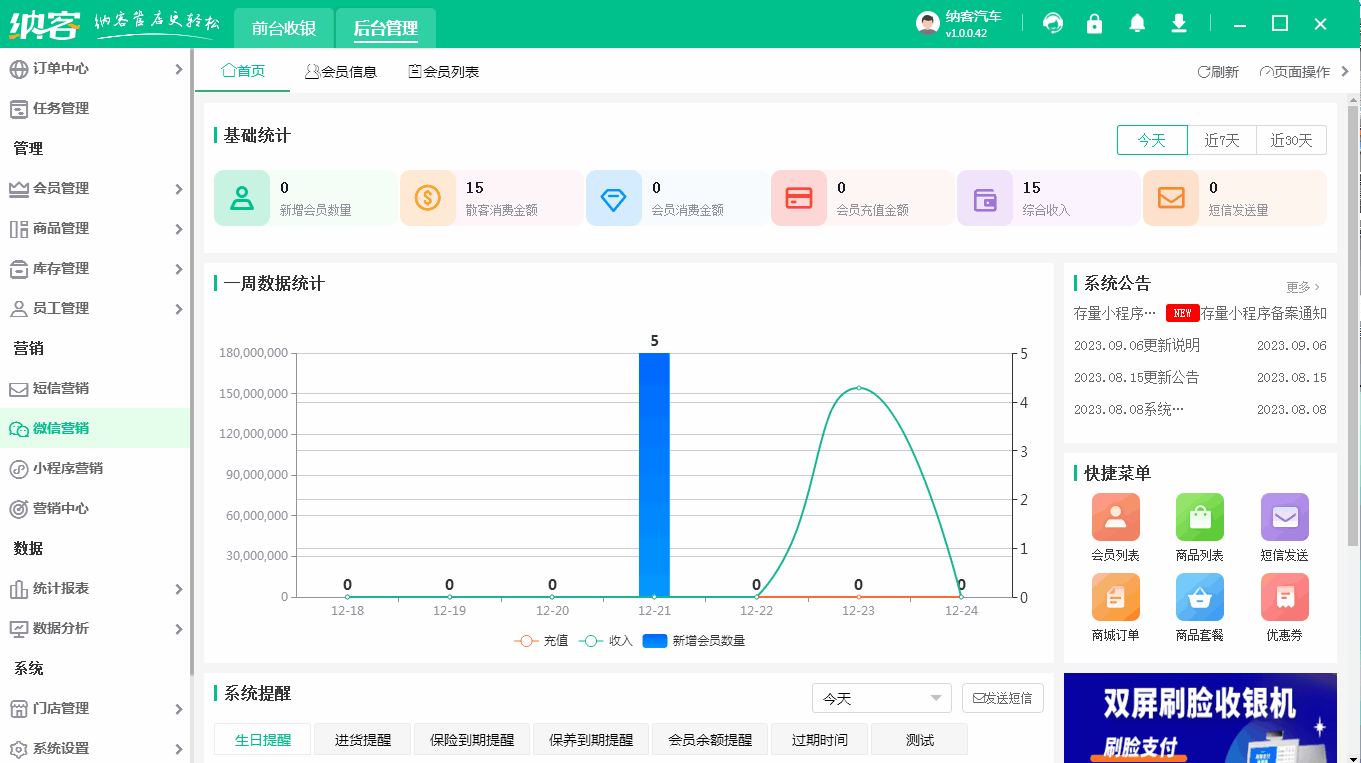Select the 近30天 filter option
The image size is (1361, 763).
tap(1291, 140)
